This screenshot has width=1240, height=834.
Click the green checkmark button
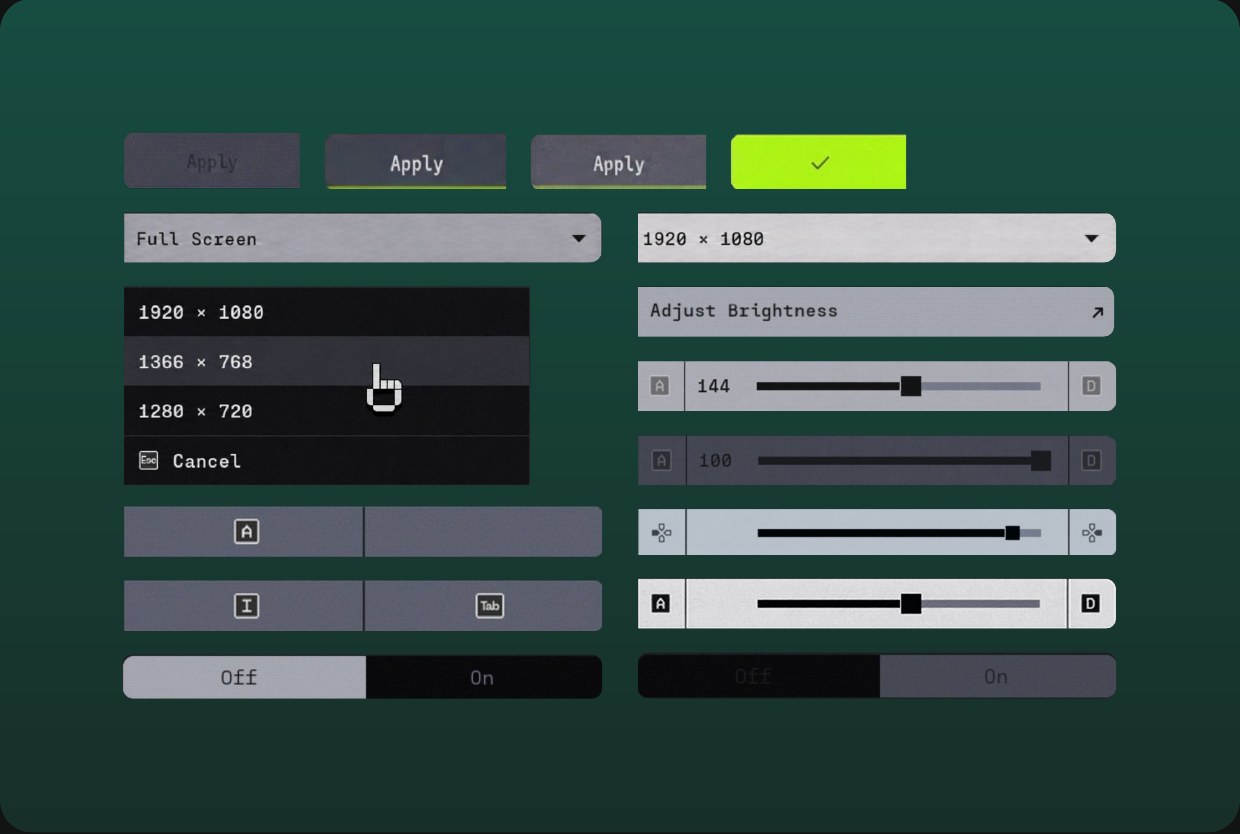pos(818,162)
